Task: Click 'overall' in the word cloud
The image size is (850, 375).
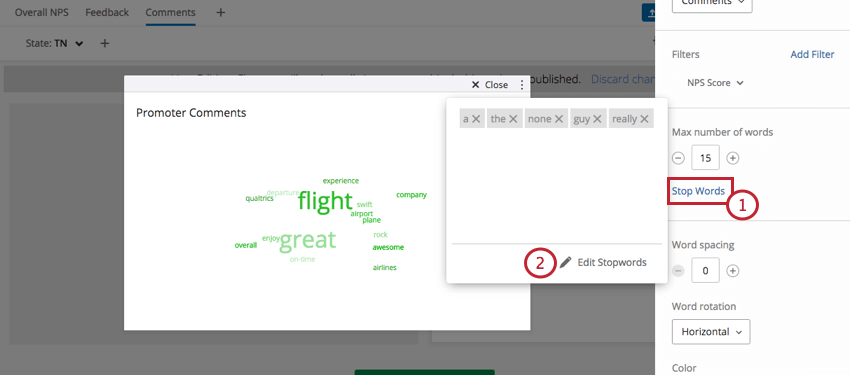Action: (x=246, y=245)
